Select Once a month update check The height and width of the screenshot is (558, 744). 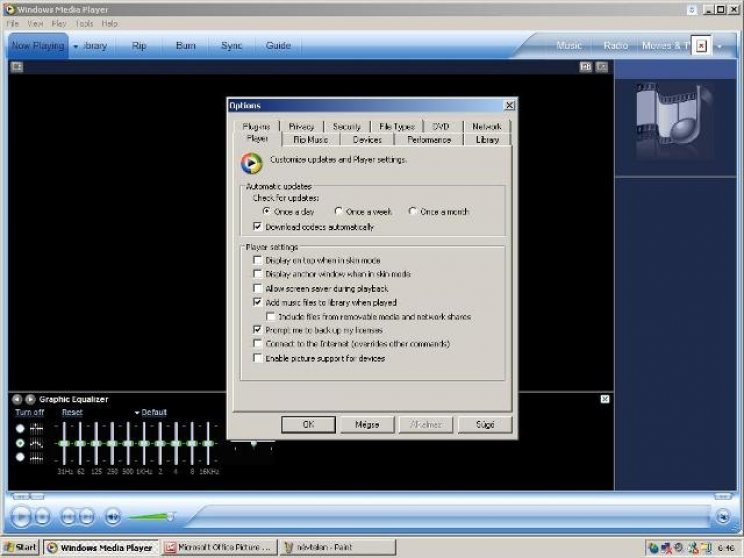(x=413, y=211)
